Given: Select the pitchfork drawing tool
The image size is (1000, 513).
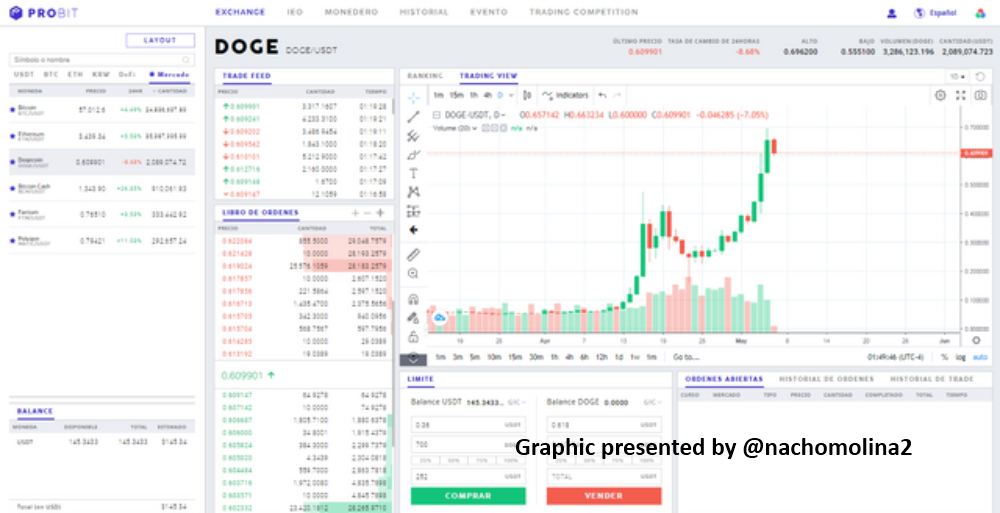Looking at the screenshot, I should coord(413,135).
